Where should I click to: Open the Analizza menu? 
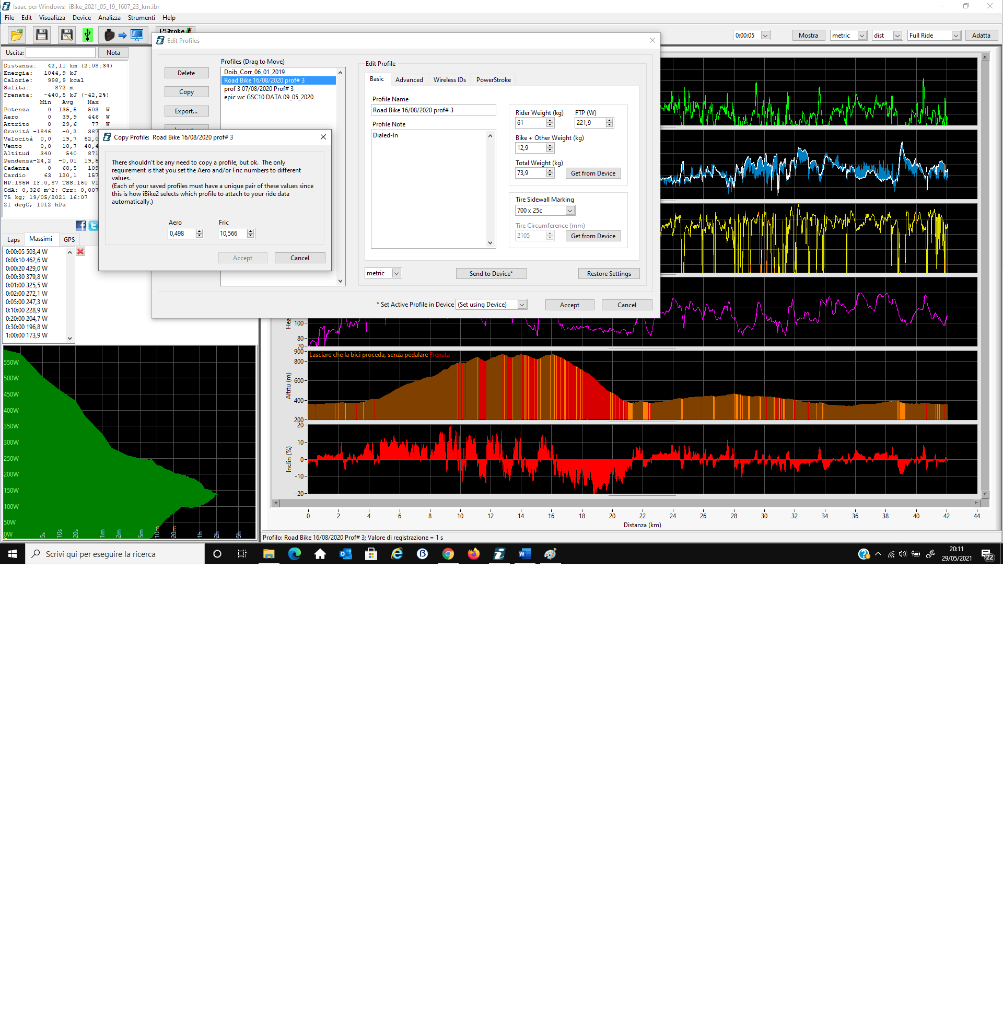point(109,18)
